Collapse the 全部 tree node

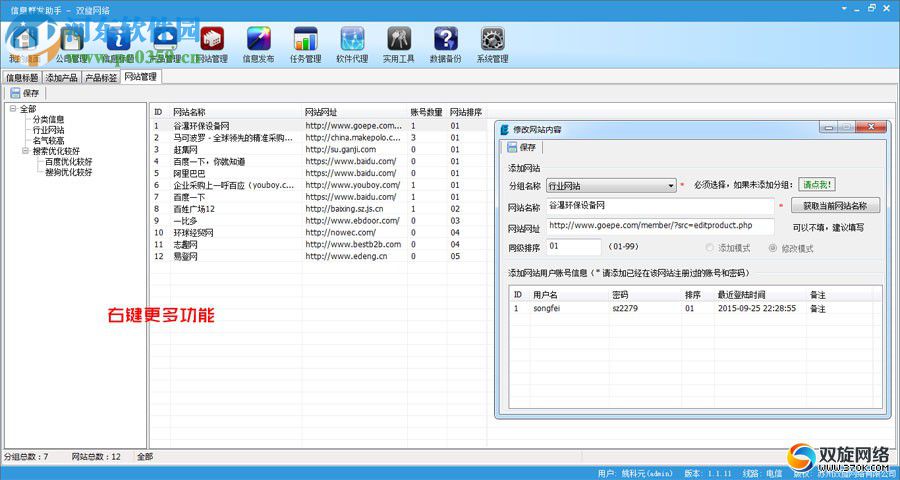(x=13, y=109)
